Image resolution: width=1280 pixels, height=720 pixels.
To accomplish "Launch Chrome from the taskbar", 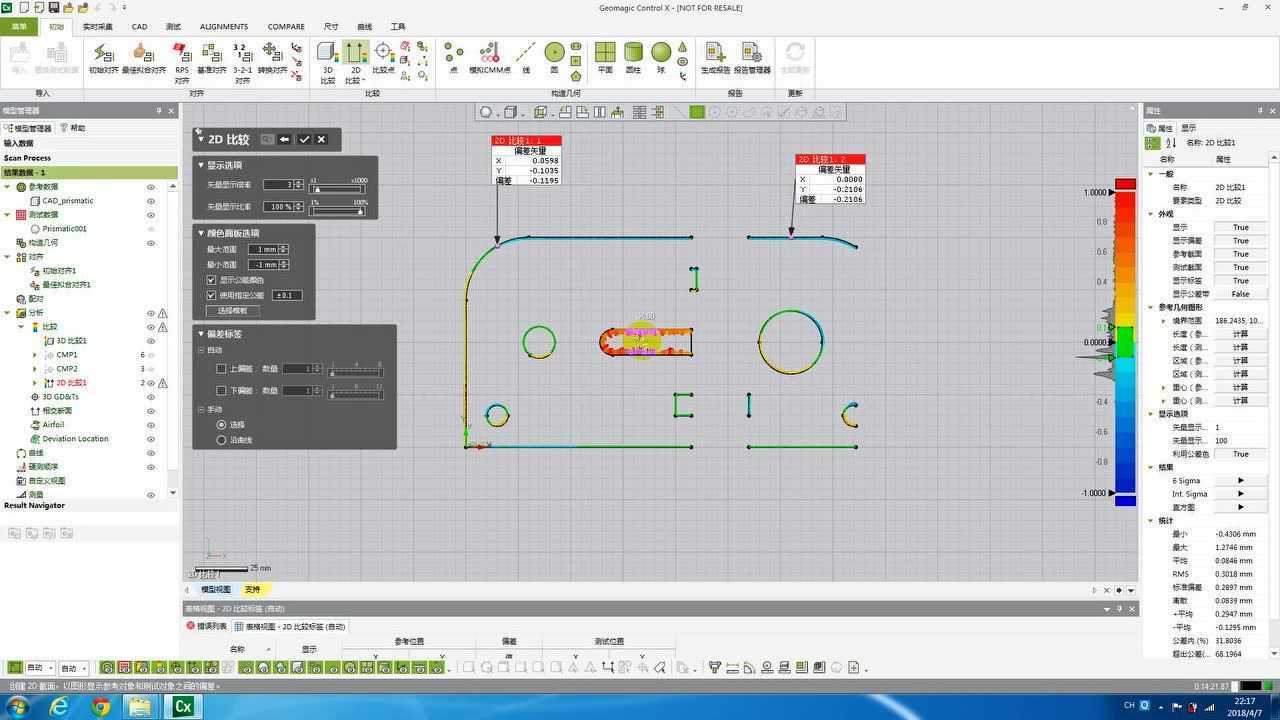I will (98, 705).
